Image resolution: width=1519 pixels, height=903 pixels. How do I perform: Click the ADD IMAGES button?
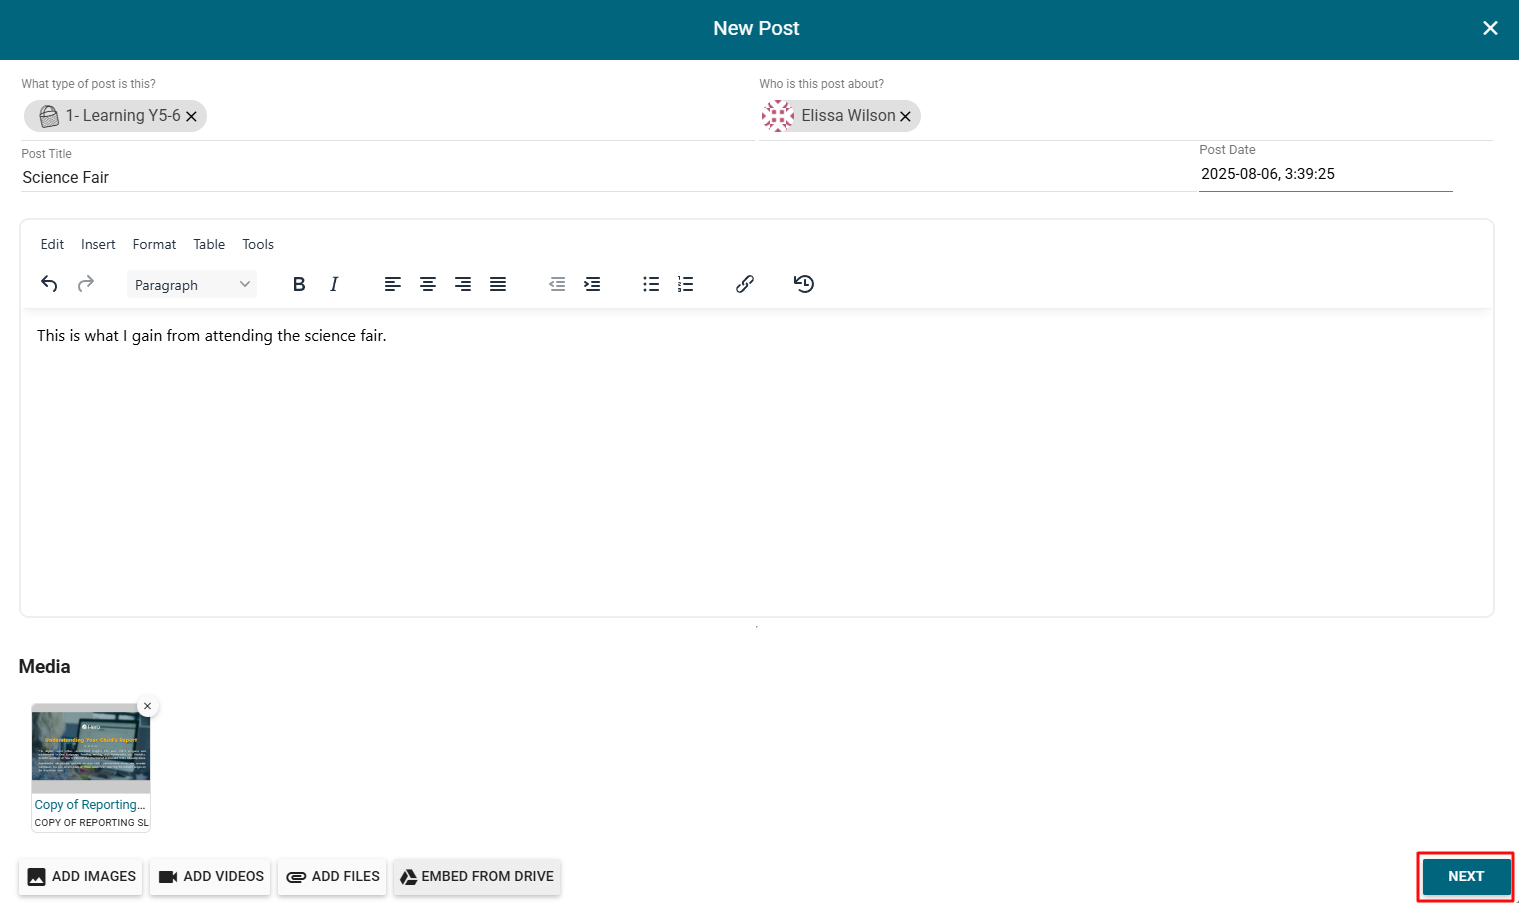coord(81,876)
